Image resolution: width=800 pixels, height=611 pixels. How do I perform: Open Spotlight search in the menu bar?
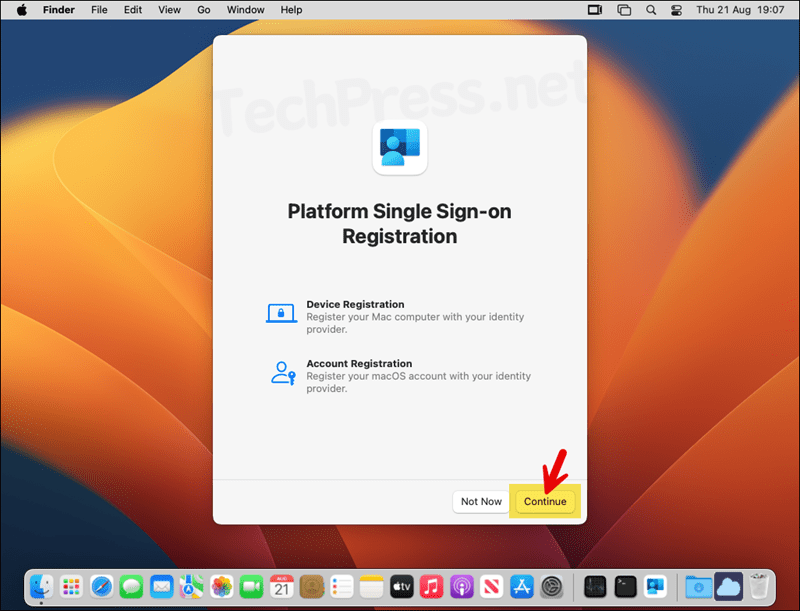[x=650, y=9]
